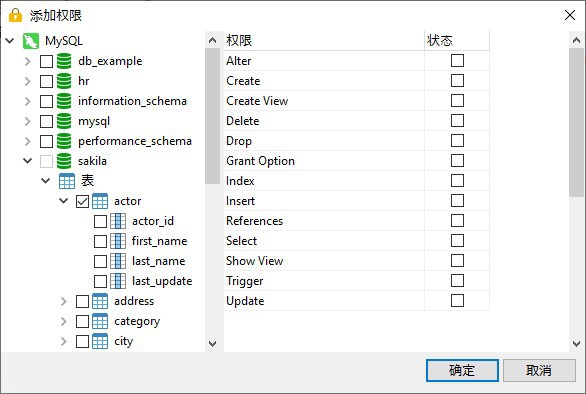
Task: Click the sakila database icon
Action: click(64, 161)
